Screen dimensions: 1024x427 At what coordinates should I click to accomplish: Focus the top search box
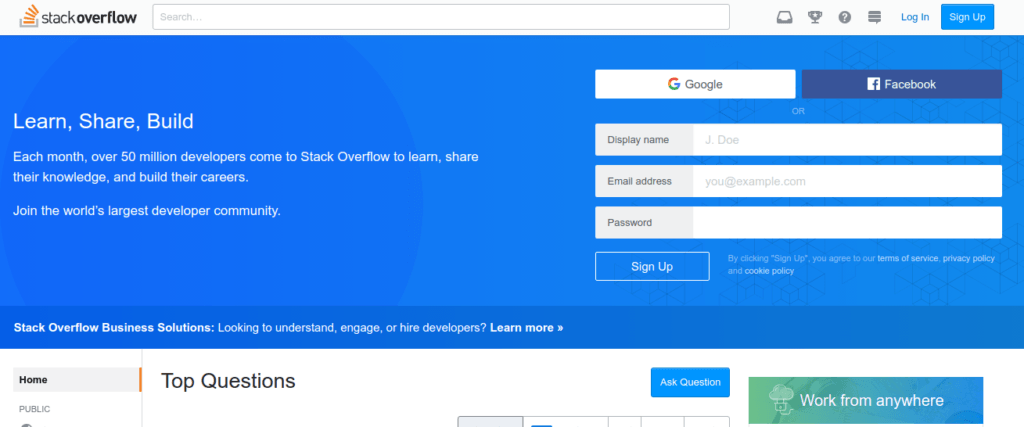pos(441,17)
